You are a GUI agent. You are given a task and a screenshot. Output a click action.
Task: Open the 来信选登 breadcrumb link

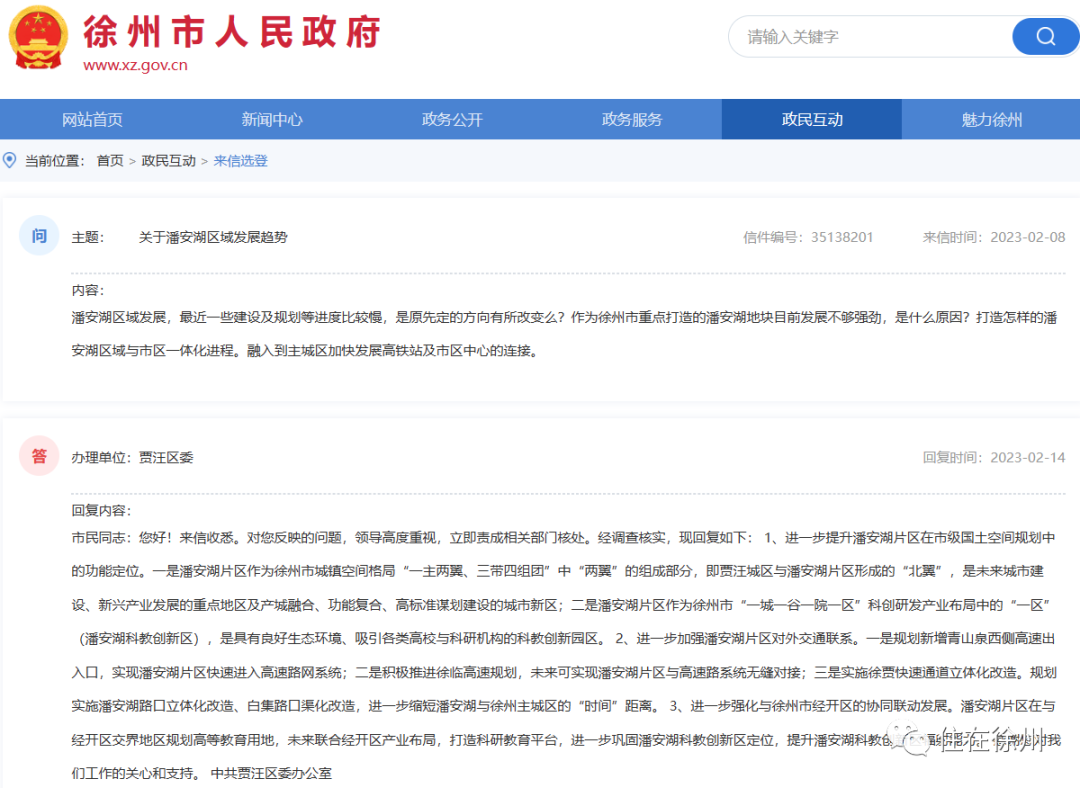click(x=240, y=160)
